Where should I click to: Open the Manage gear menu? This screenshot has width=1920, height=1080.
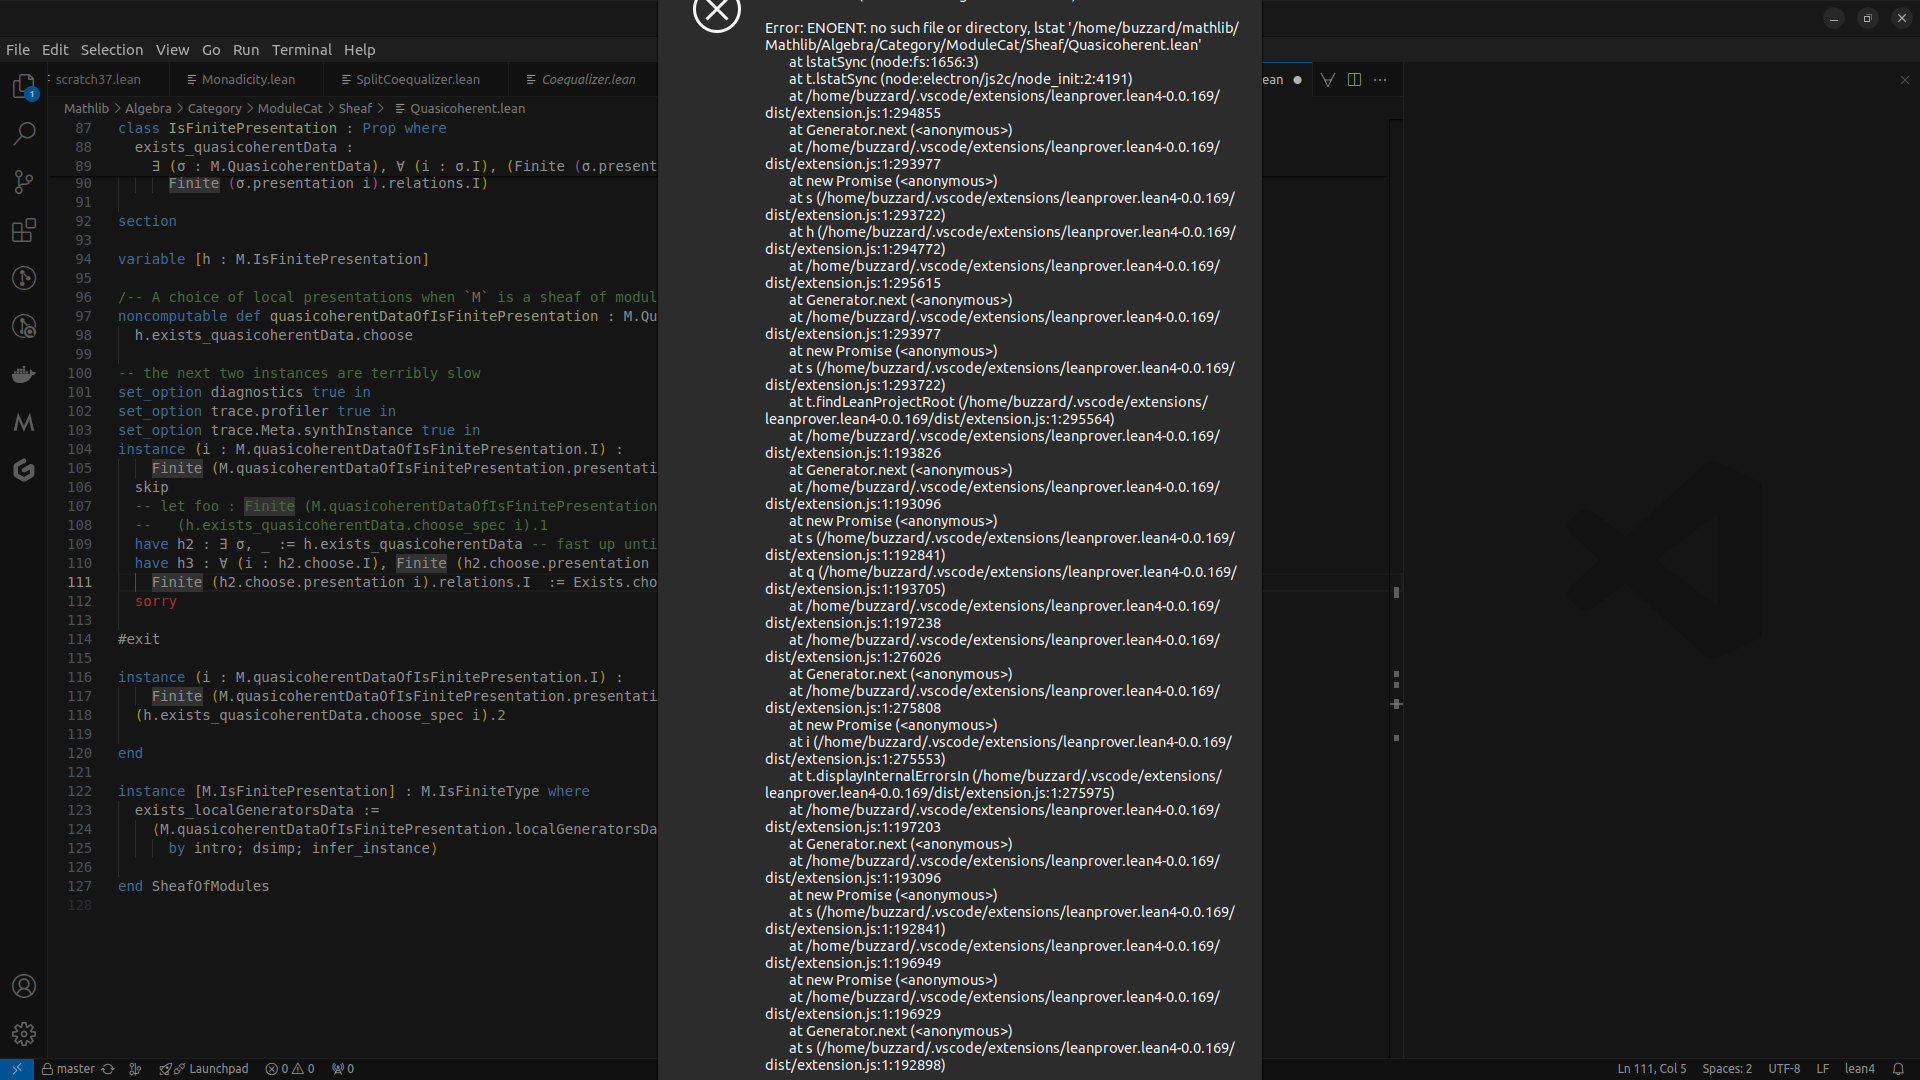pos(24,1034)
